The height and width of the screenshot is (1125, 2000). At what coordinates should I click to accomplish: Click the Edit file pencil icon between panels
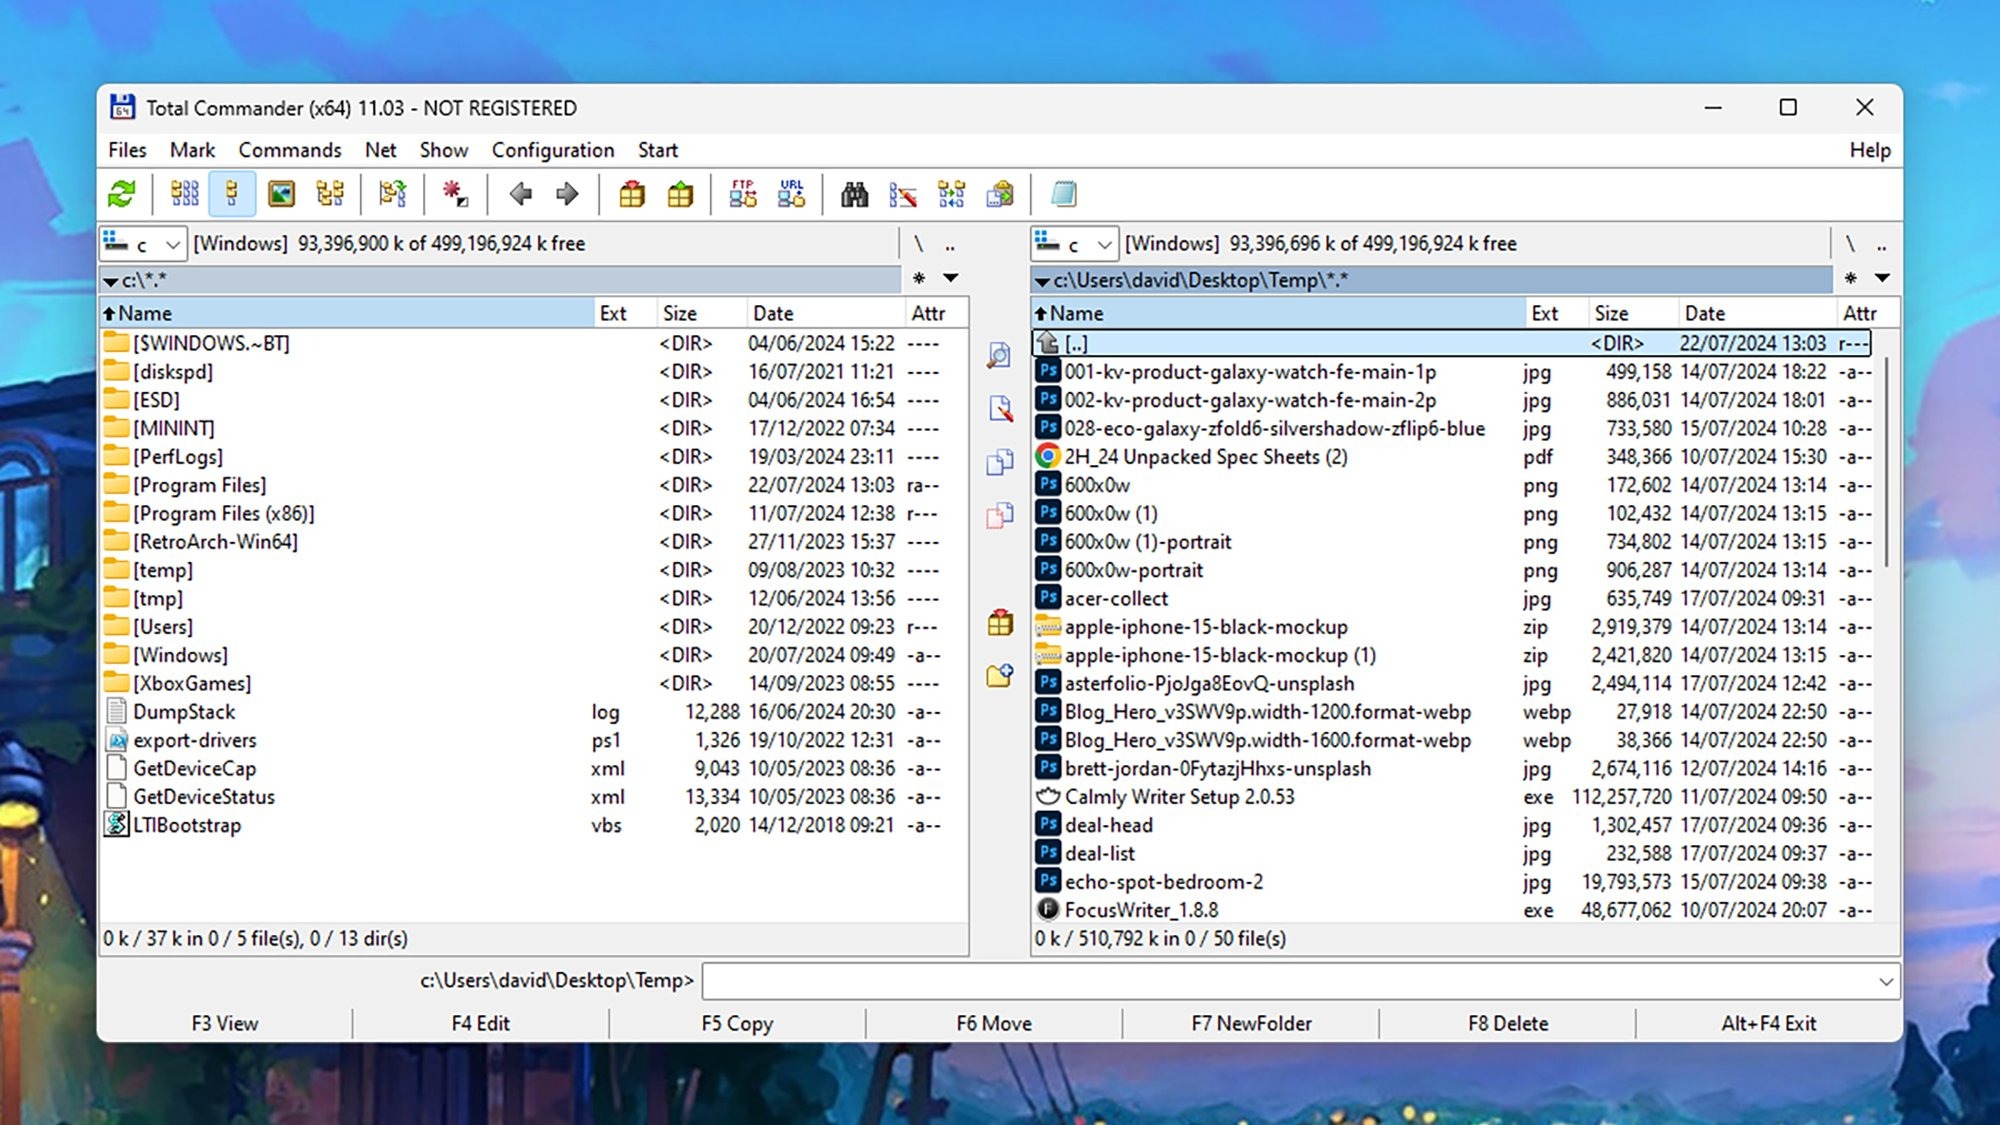(x=1000, y=408)
